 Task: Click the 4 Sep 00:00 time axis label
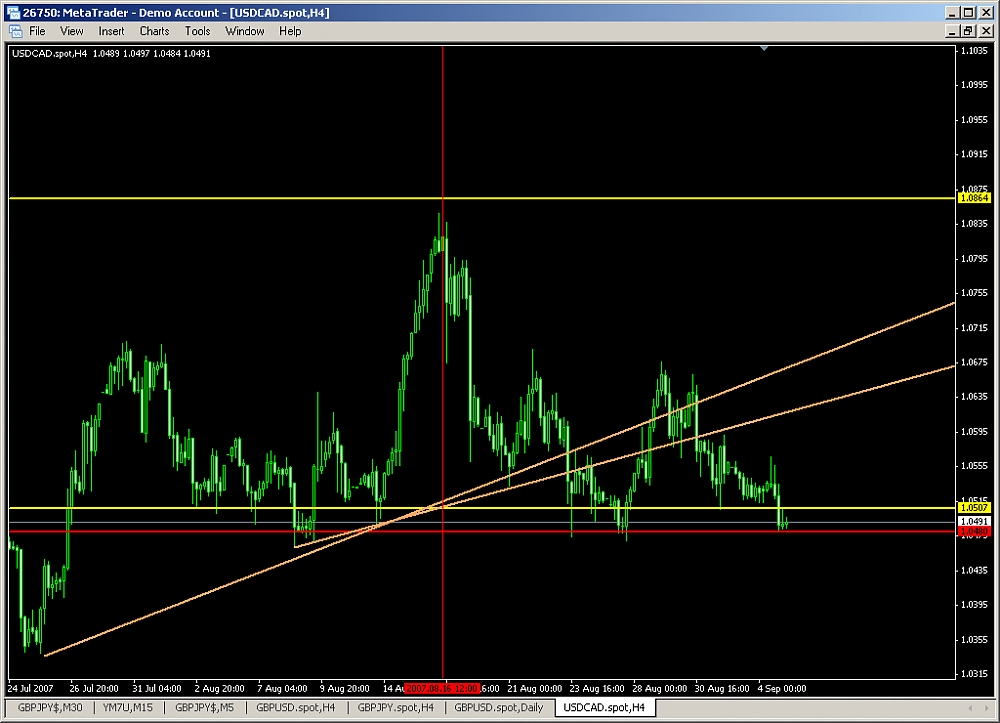click(782, 689)
